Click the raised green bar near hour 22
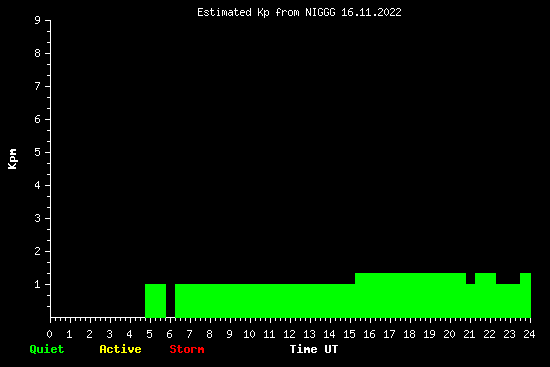The width and height of the screenshot is (550, 367). tap(485, 295)
